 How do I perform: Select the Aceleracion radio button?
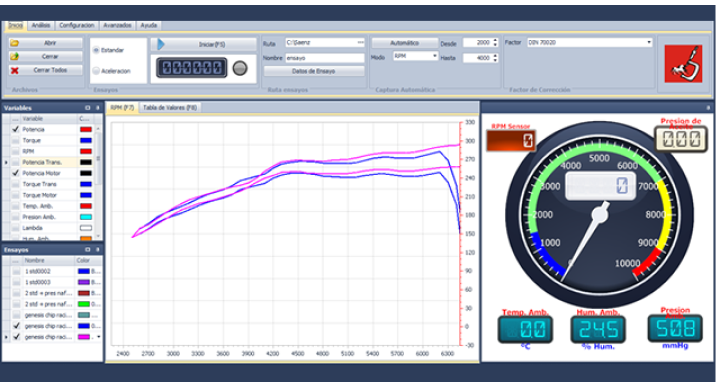(x=96, y=71)
